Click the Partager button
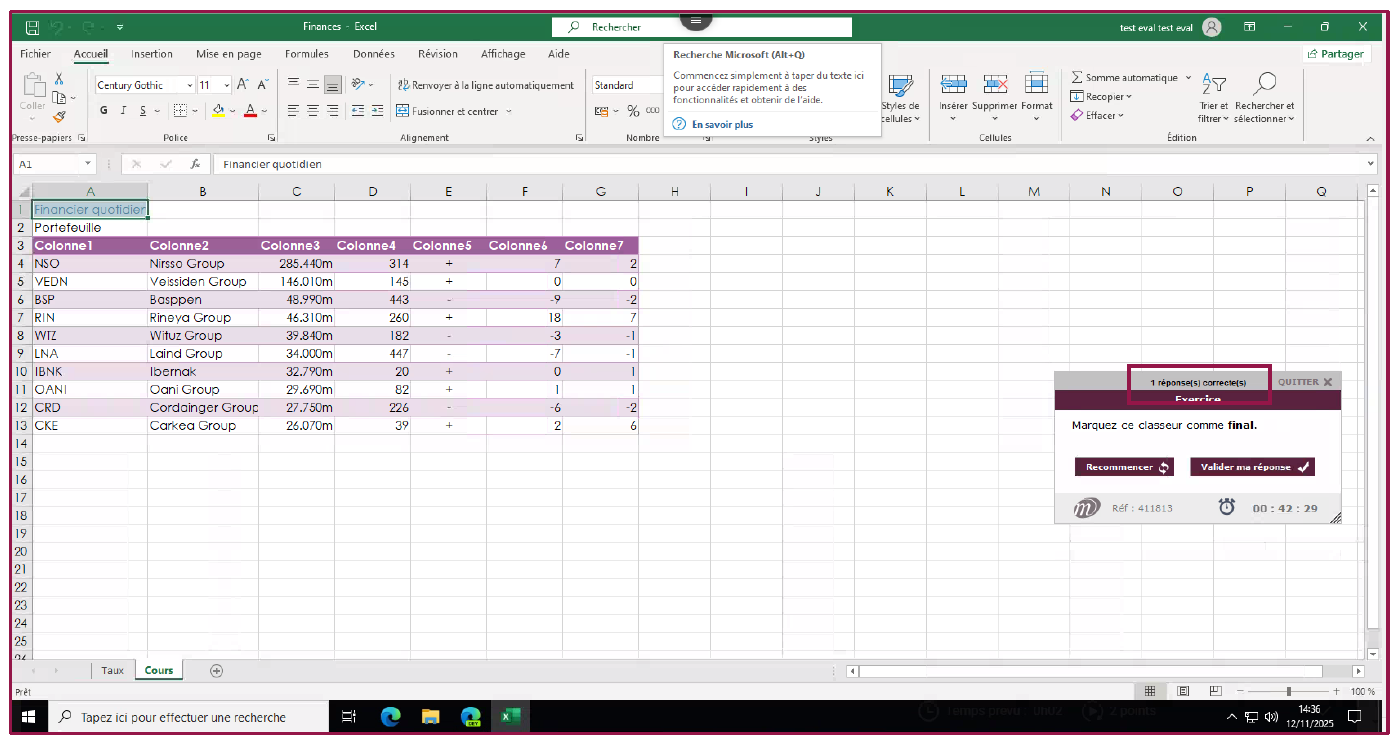The width and height of the screenshot is (1398, 746). [x=1336, y=54]
